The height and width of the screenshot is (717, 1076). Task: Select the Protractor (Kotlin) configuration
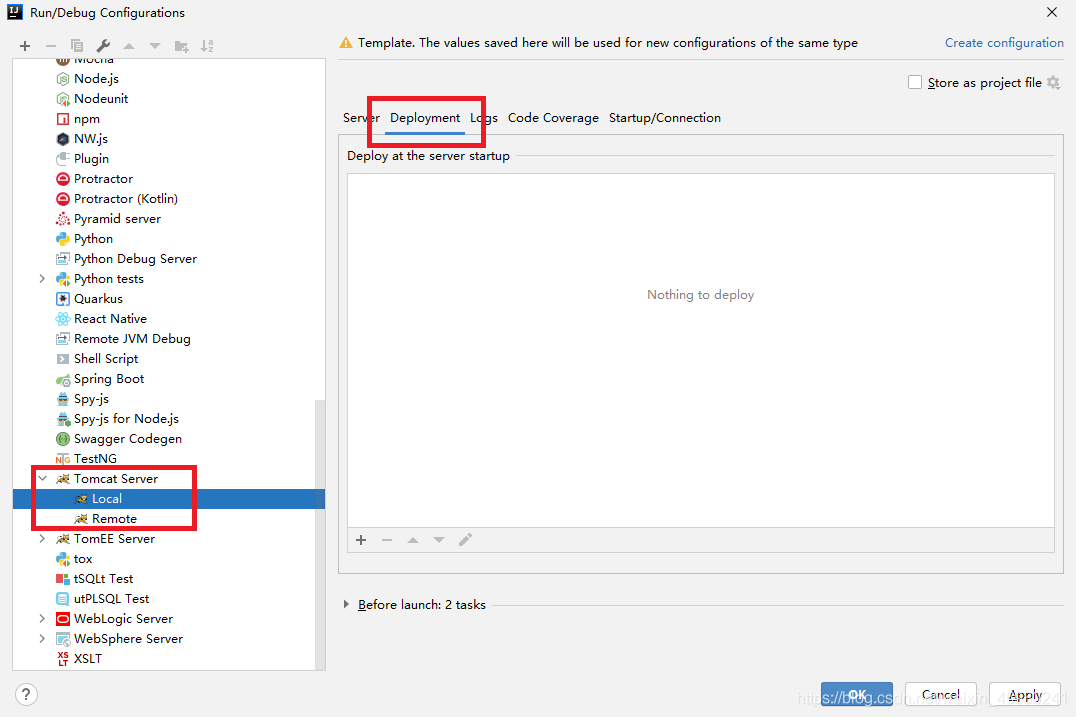pyautogui.click(x=126, y=198)
